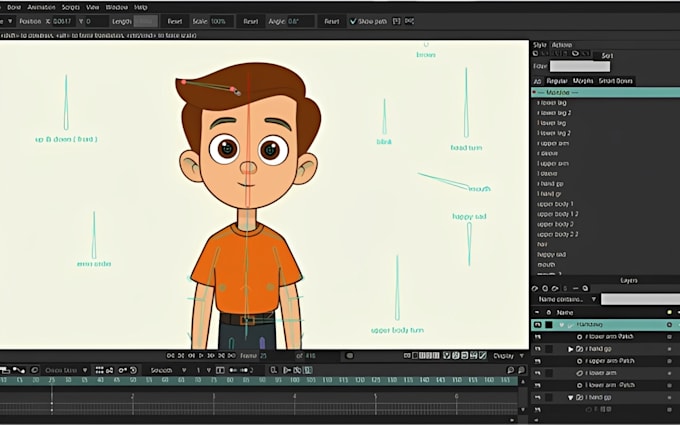Select the Morphs actions tab
Image resolution: width=680 pixels, height=425 pixels.
click(583, 81)
